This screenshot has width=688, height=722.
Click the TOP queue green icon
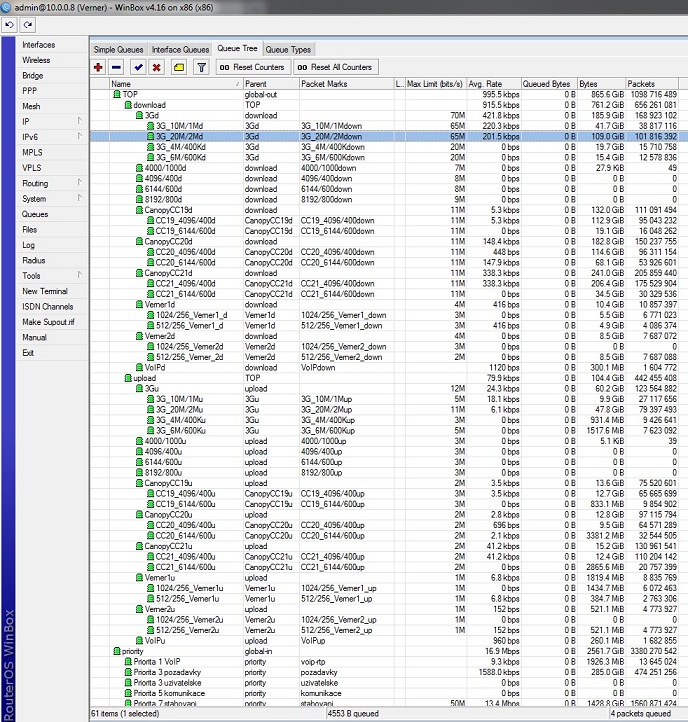pyautogui.click(x=117, y=94)
